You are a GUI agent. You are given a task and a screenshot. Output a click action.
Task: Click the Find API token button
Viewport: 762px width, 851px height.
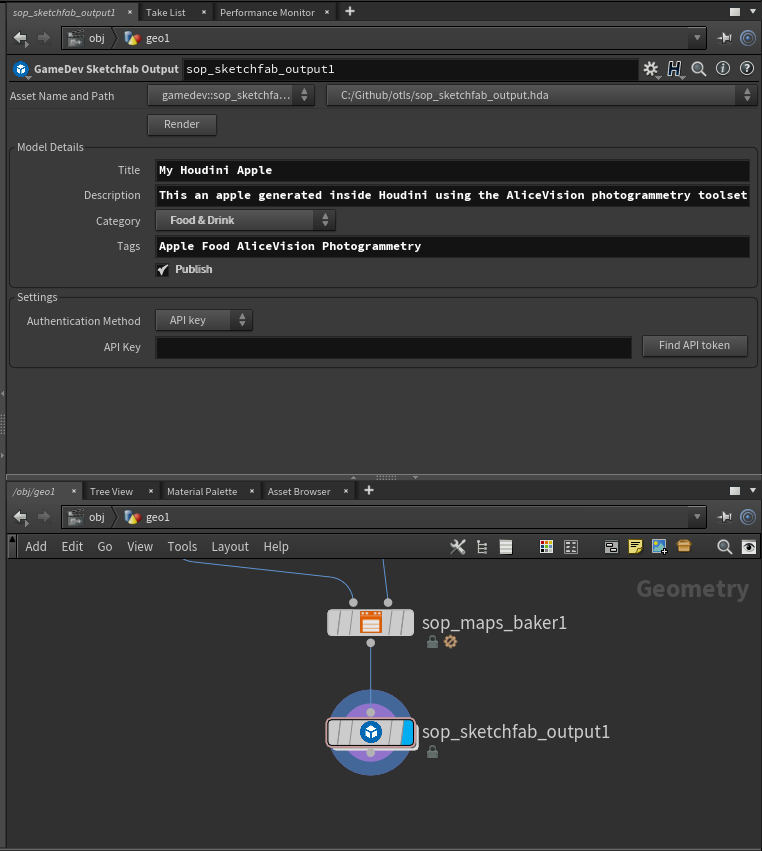(694, 346)
